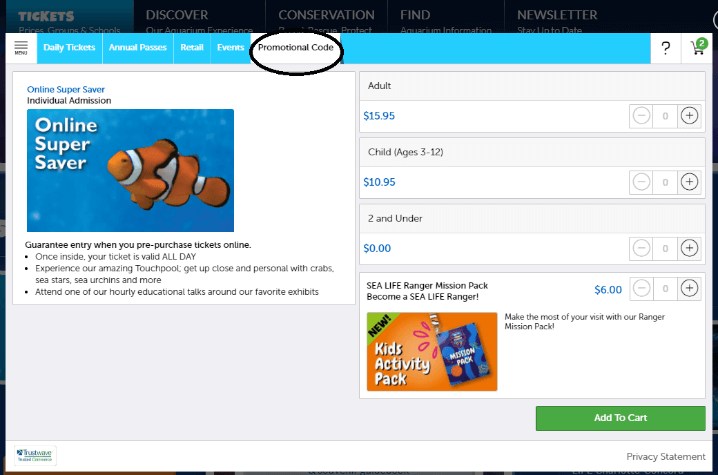This screenshot has height=475, width=718.
Task: Open the Privacy Statement link
Action: pyautogui.click(x=666, y=457)
